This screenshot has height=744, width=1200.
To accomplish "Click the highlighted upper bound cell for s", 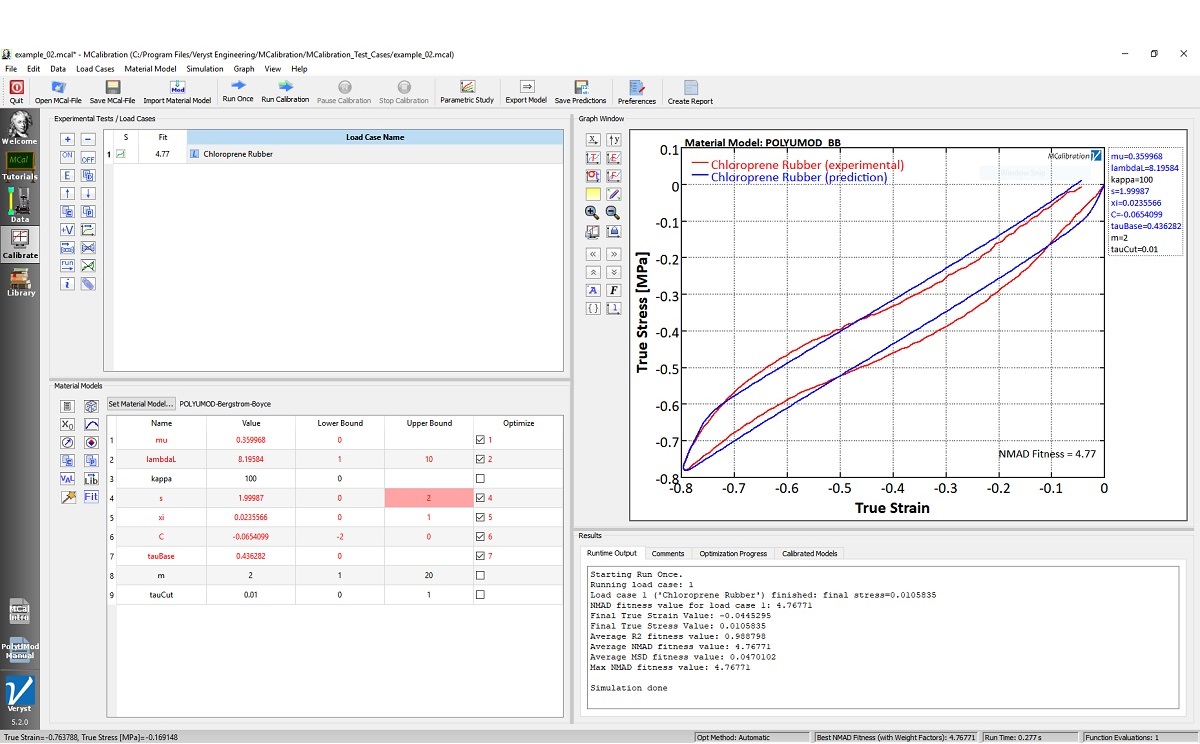I will (x=429, y=498).
